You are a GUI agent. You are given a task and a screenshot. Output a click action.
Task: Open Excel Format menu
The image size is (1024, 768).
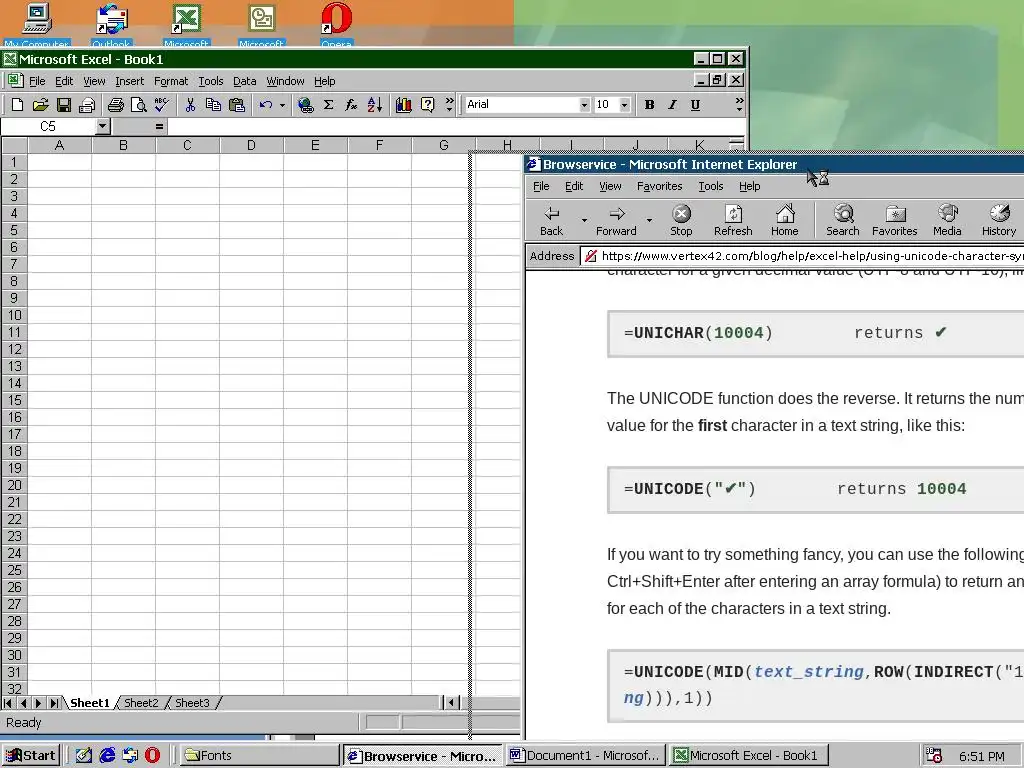click(170, 81)
